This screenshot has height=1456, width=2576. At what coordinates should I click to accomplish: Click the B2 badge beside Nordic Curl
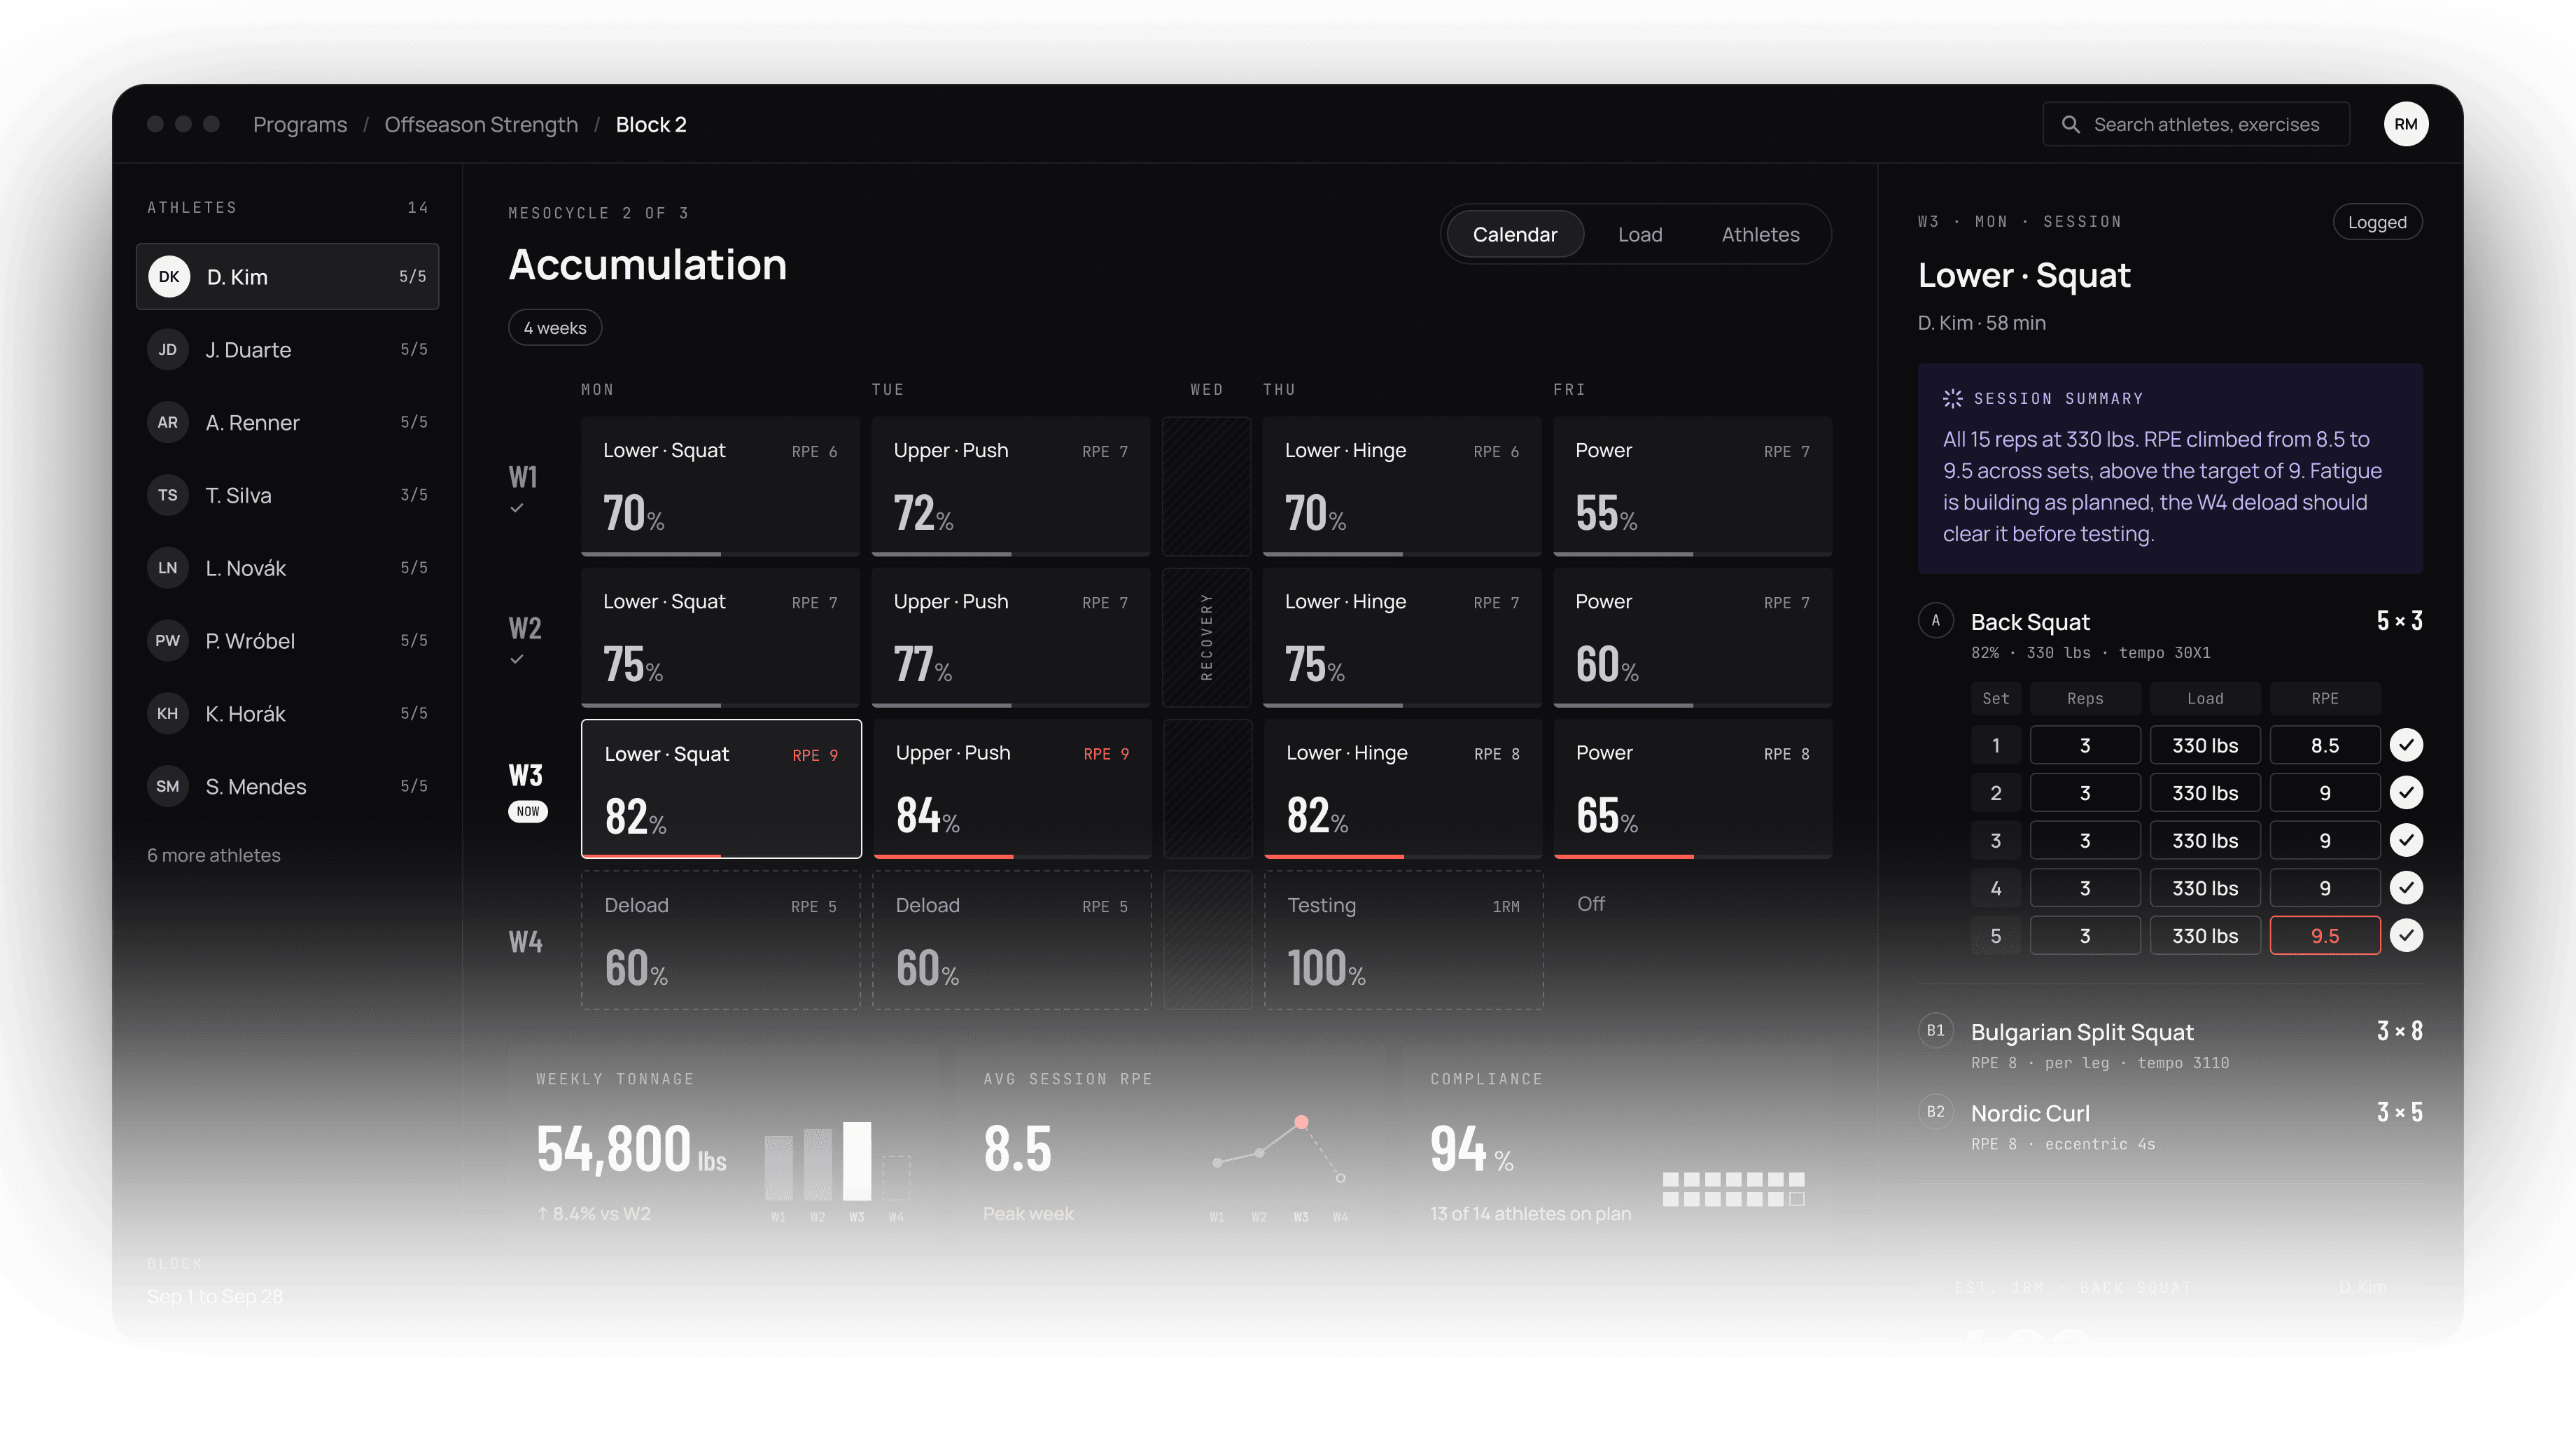(1936, 1112)
